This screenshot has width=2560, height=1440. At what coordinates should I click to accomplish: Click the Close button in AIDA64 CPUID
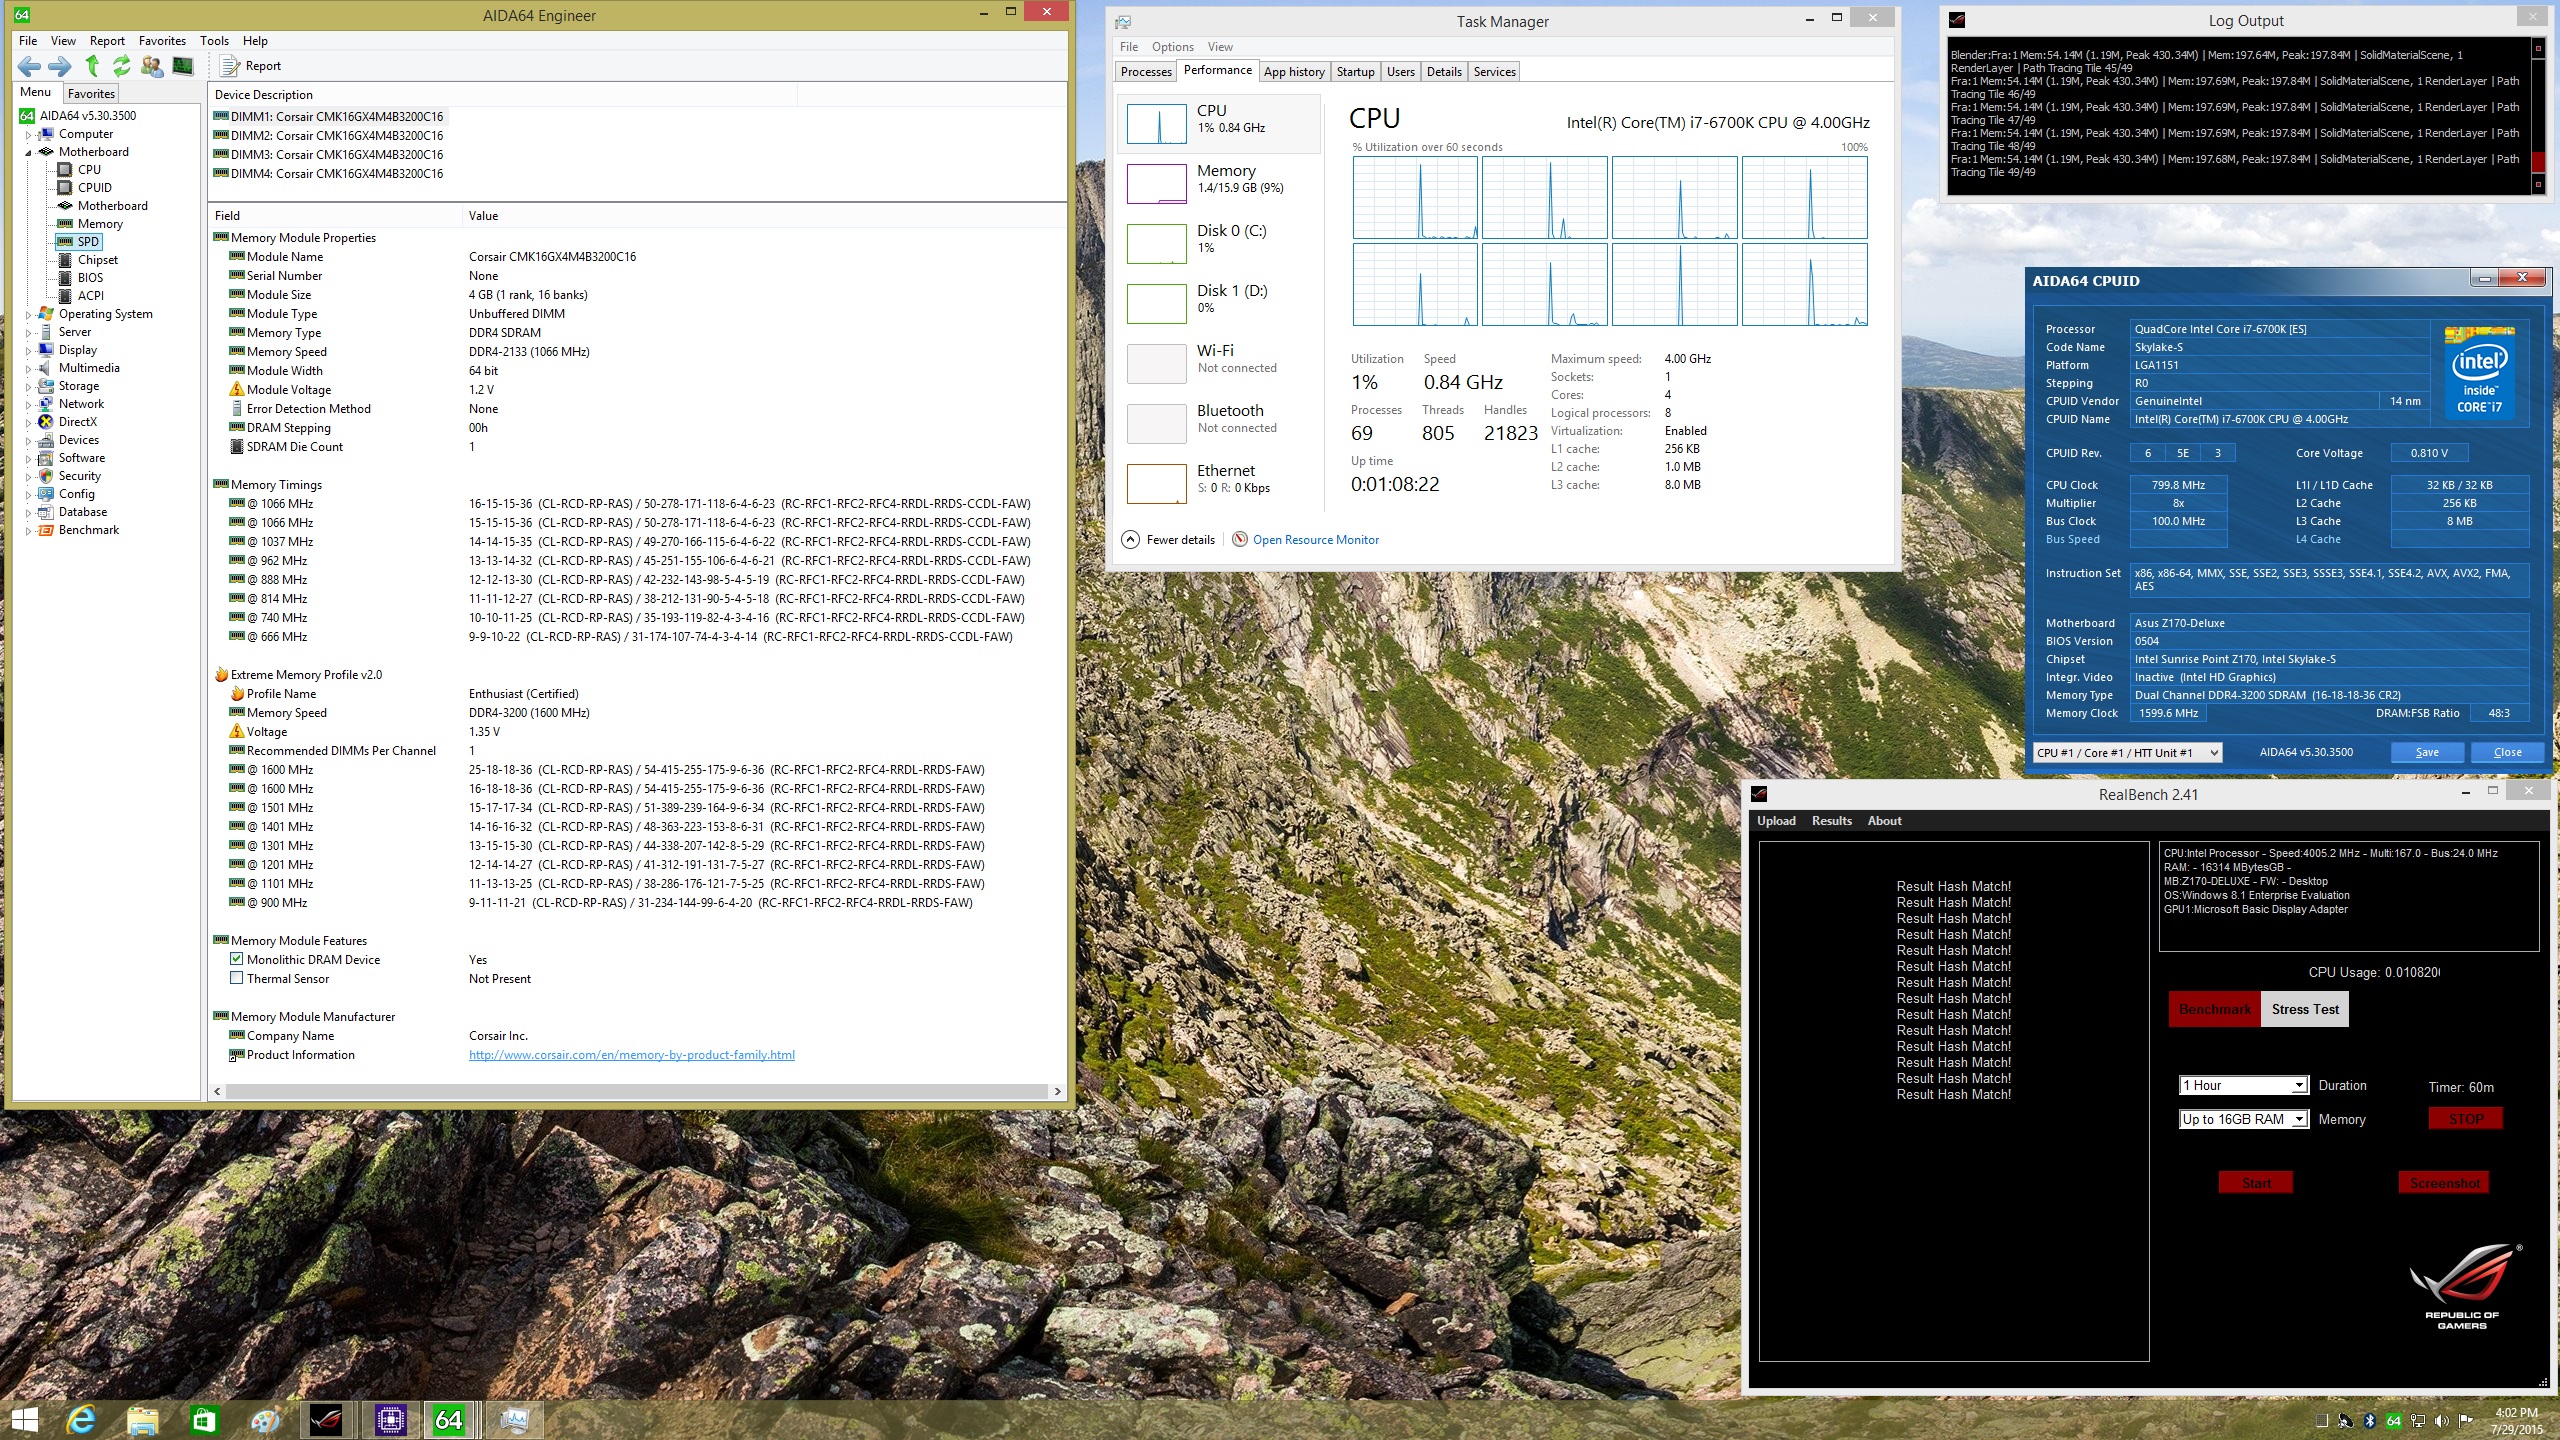(2507, 753)
